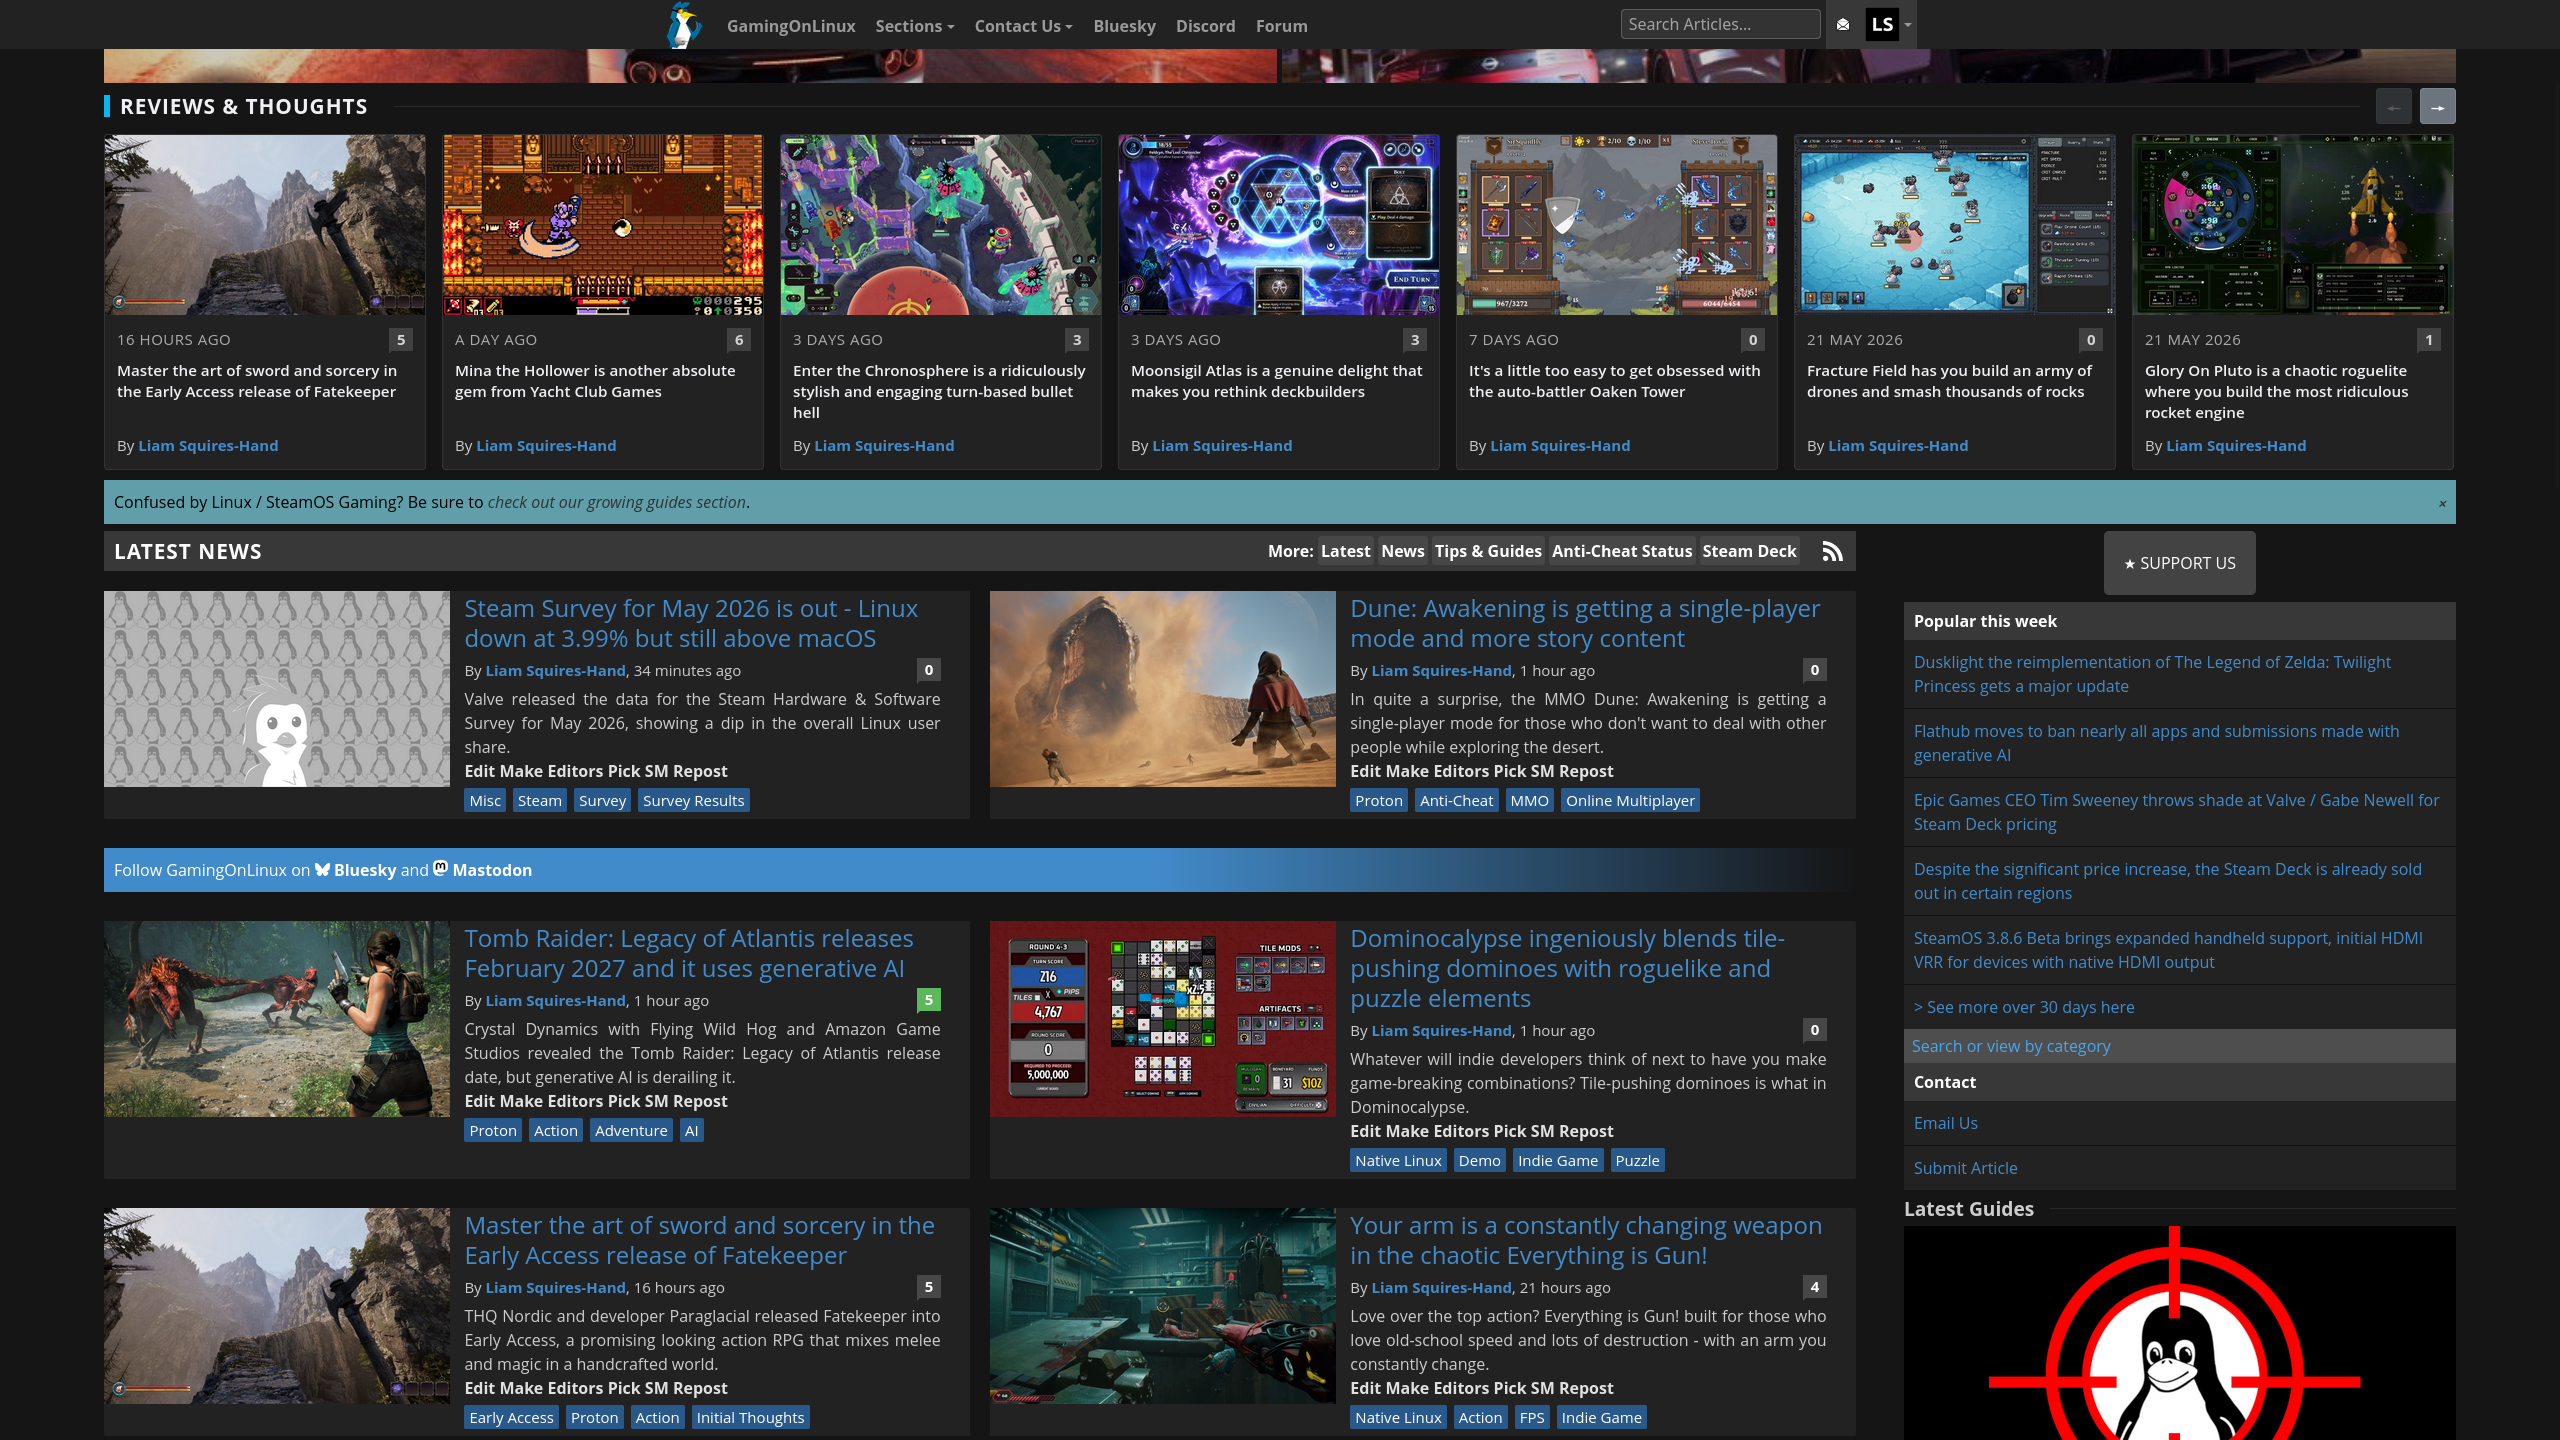
Task: Click Make Editors Pick on Dominocalypse article
Action: click(1455, 1131)
